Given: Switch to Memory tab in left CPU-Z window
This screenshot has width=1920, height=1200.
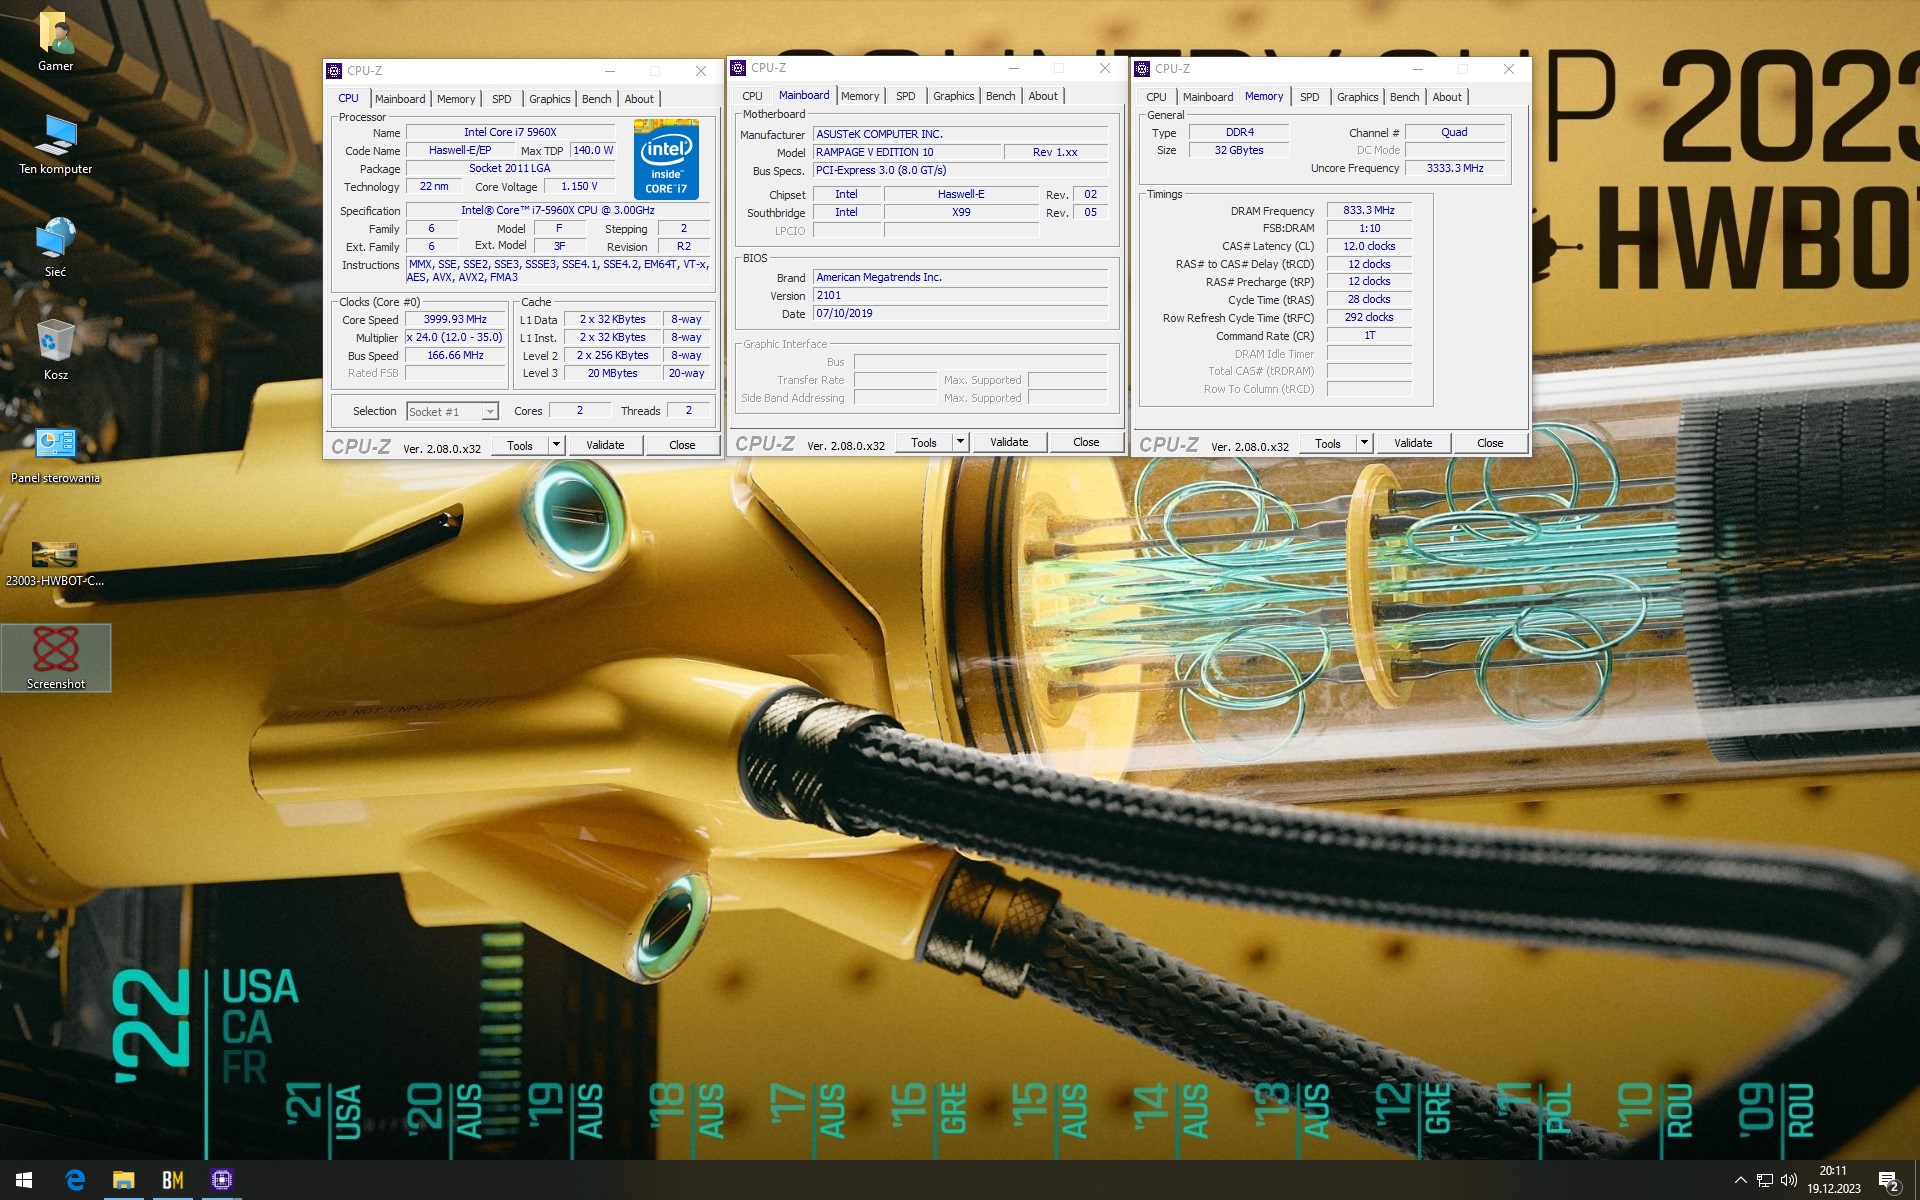Looking at the screenshot, I should click(x=456, y=99).
